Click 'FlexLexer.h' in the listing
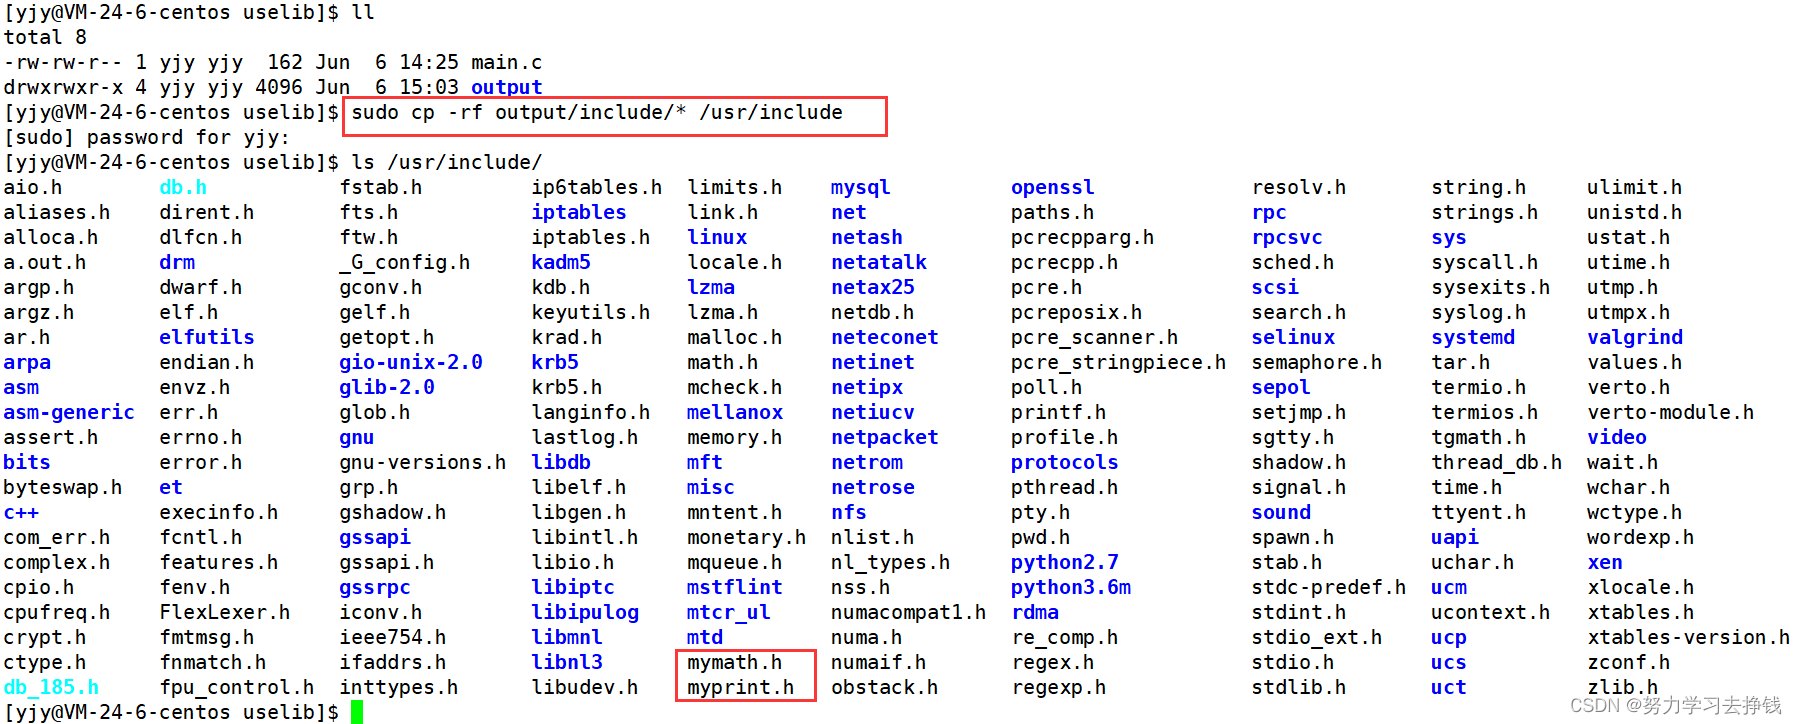Viewport: 1797px width, 724px height. (225, 613)
